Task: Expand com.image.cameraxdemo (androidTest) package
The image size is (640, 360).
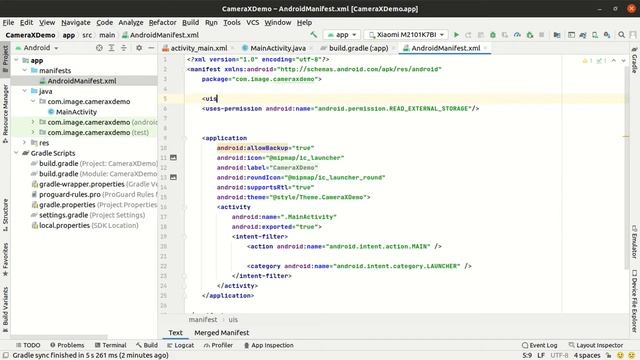Action: coord(33,122)
